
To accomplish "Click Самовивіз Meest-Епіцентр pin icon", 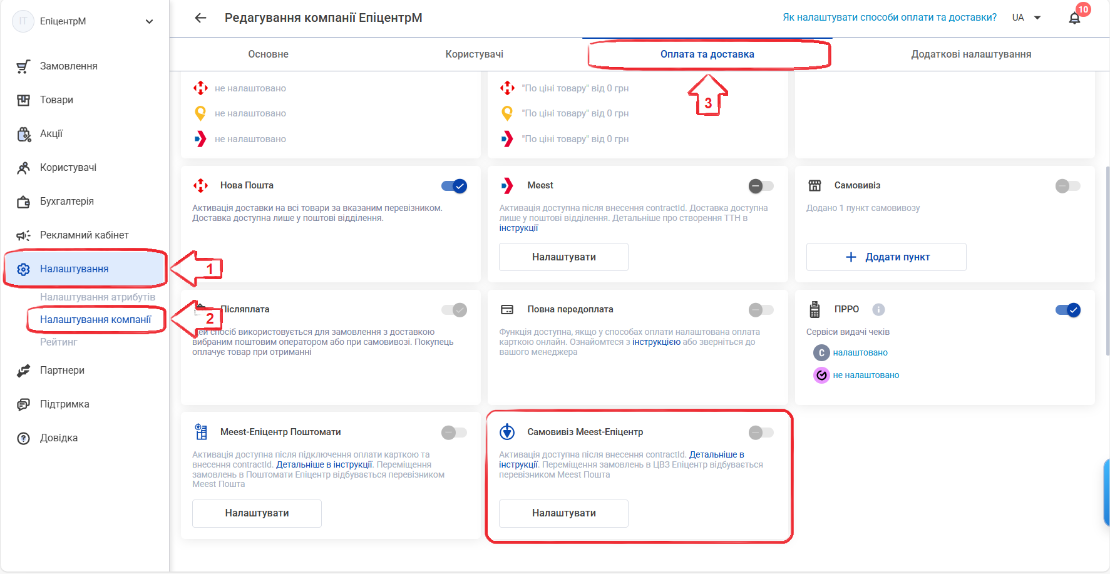I will click(x=507, y=432).
